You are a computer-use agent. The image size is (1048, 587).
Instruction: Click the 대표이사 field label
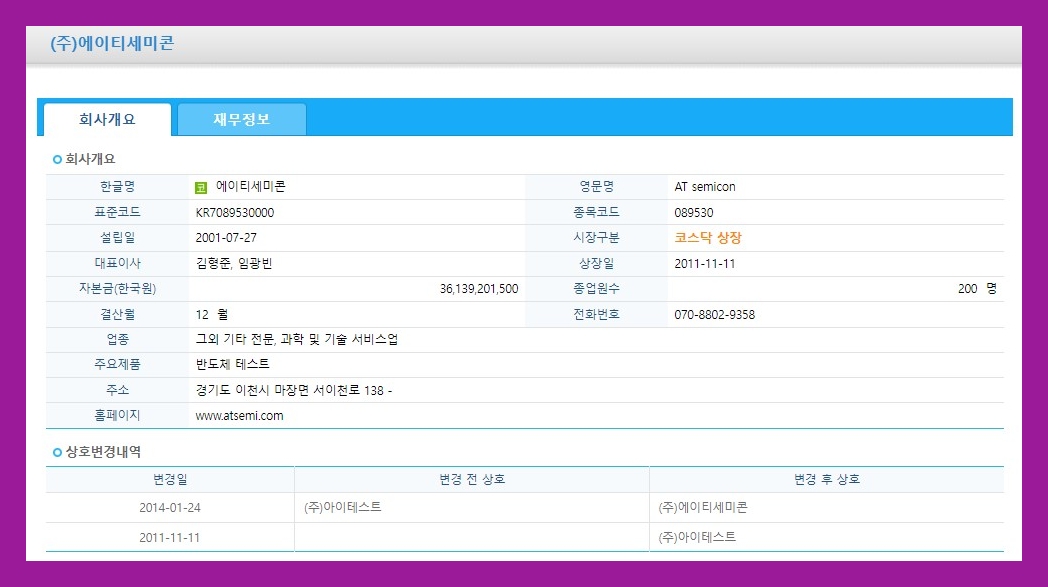point(118,263)
